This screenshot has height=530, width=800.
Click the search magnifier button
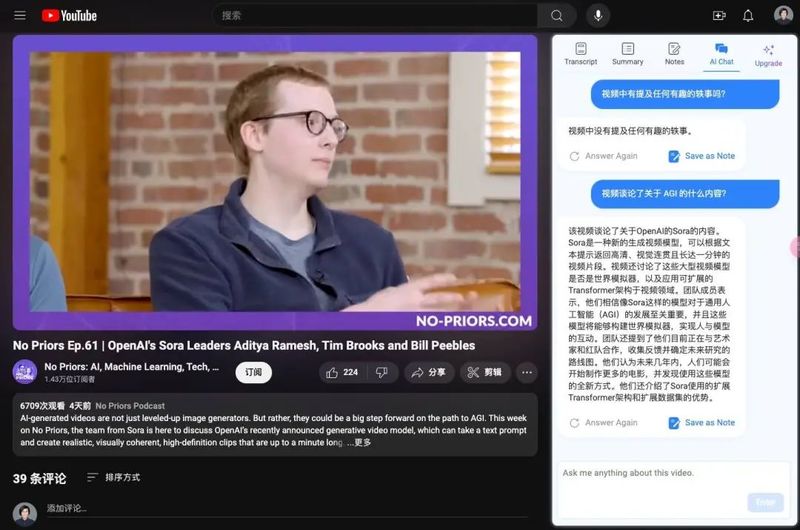coord(557,16)
